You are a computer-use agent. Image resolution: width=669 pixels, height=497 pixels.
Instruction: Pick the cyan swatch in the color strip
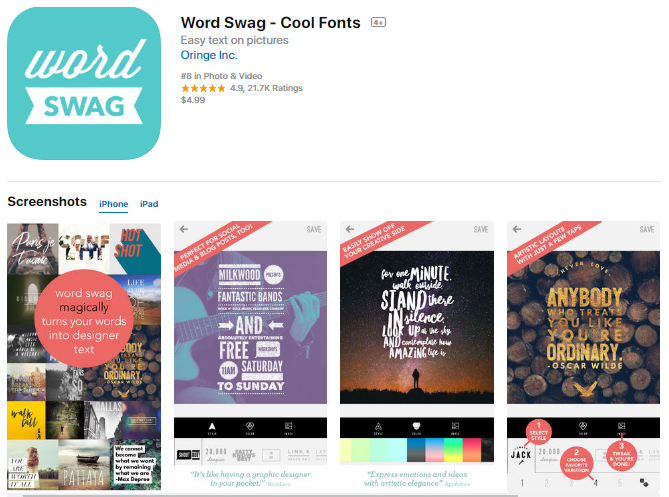pos(398,450)
